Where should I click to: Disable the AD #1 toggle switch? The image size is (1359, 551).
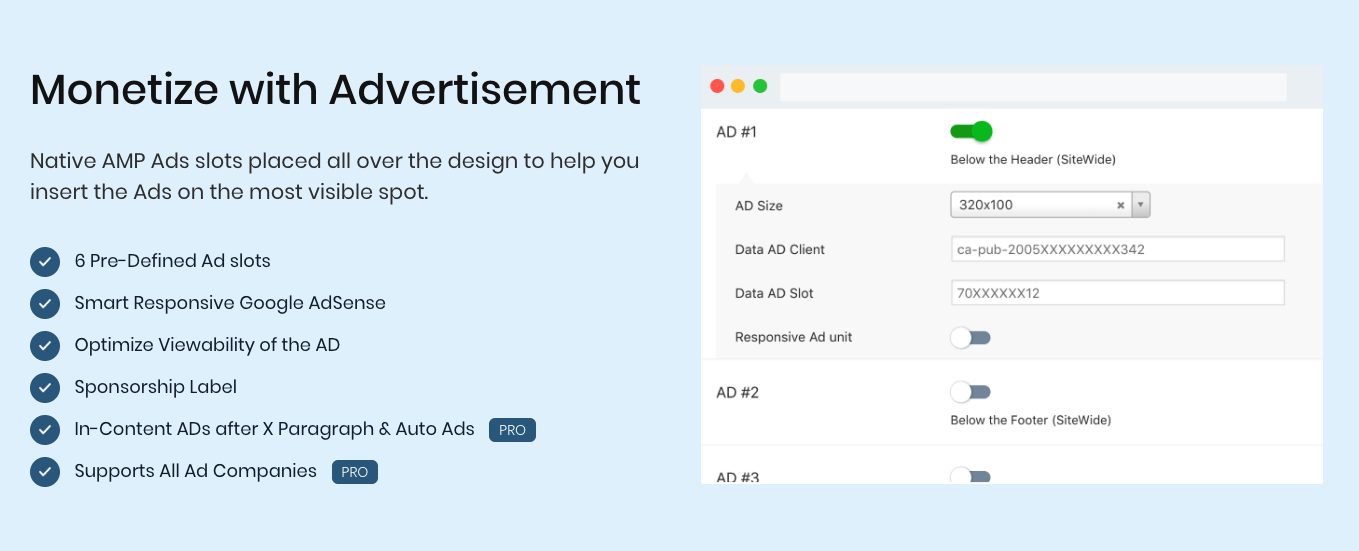[x=970, y=131]
